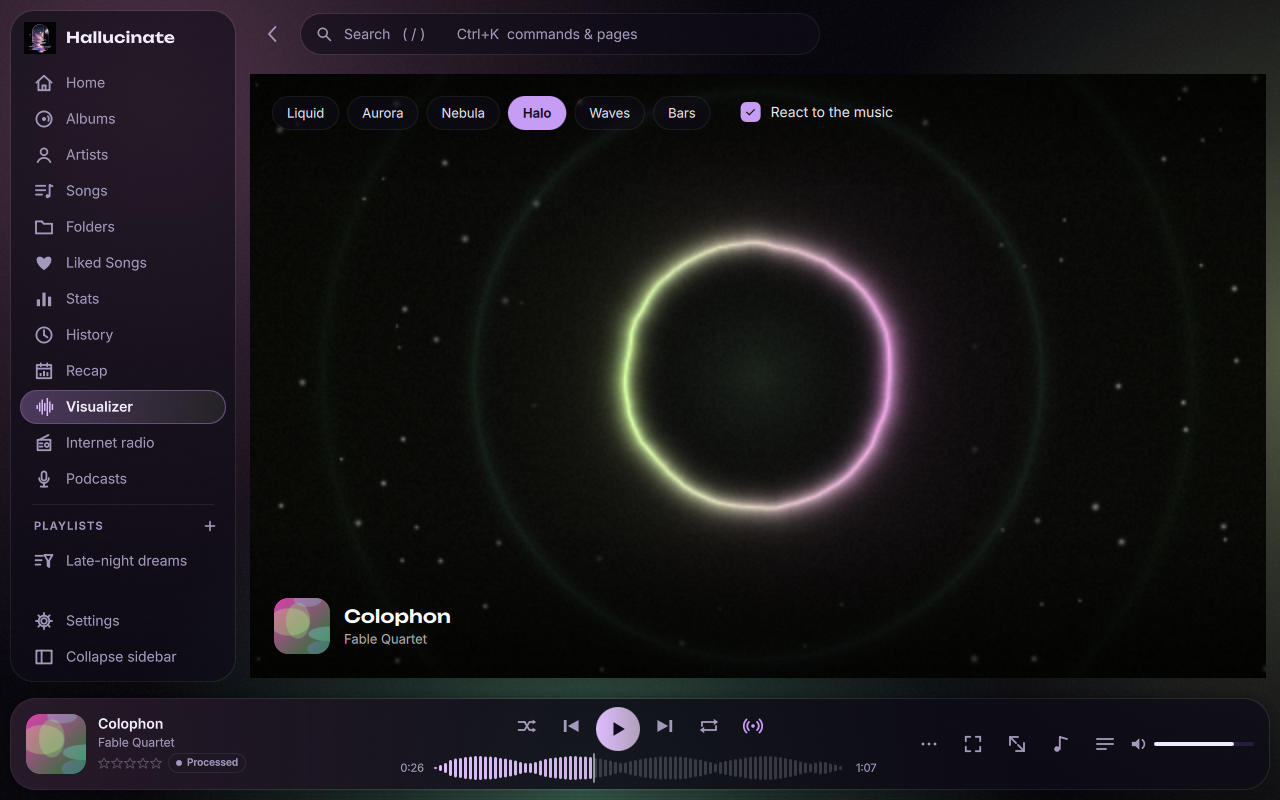Viewport: 1280px width, 800px height.
Task: Add a new playlist with plus icon
Action: click(210, 526)
